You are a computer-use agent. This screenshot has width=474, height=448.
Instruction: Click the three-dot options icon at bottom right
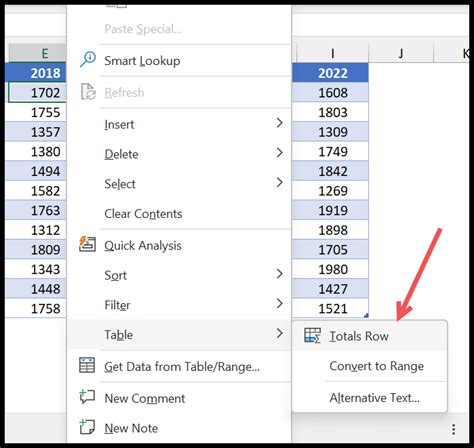(453, 429)
